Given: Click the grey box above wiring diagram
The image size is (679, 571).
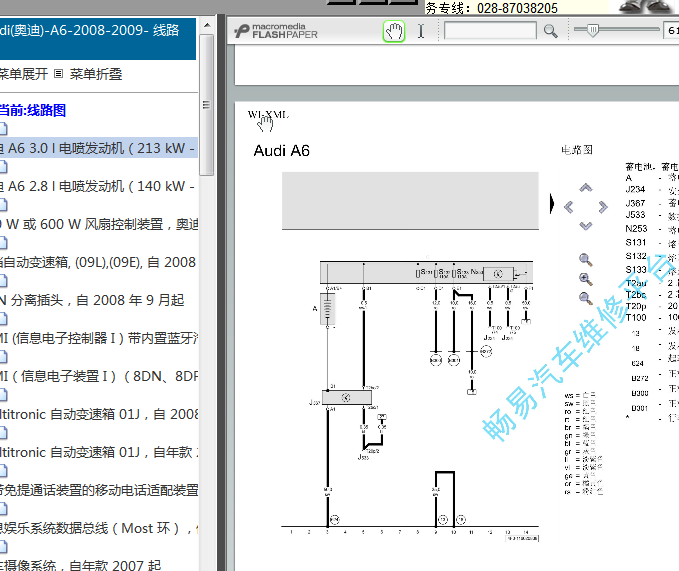Looking at the screenshot, I should tap(410, 201).
